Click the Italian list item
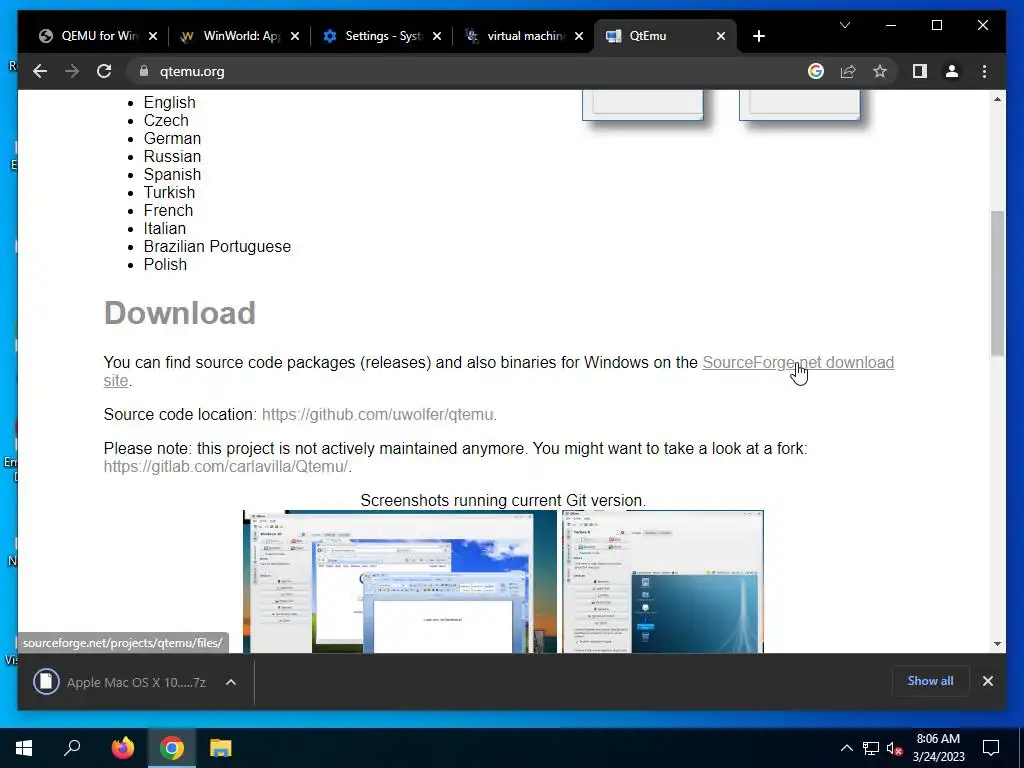 pyautogui.click(x=165, y=229)
